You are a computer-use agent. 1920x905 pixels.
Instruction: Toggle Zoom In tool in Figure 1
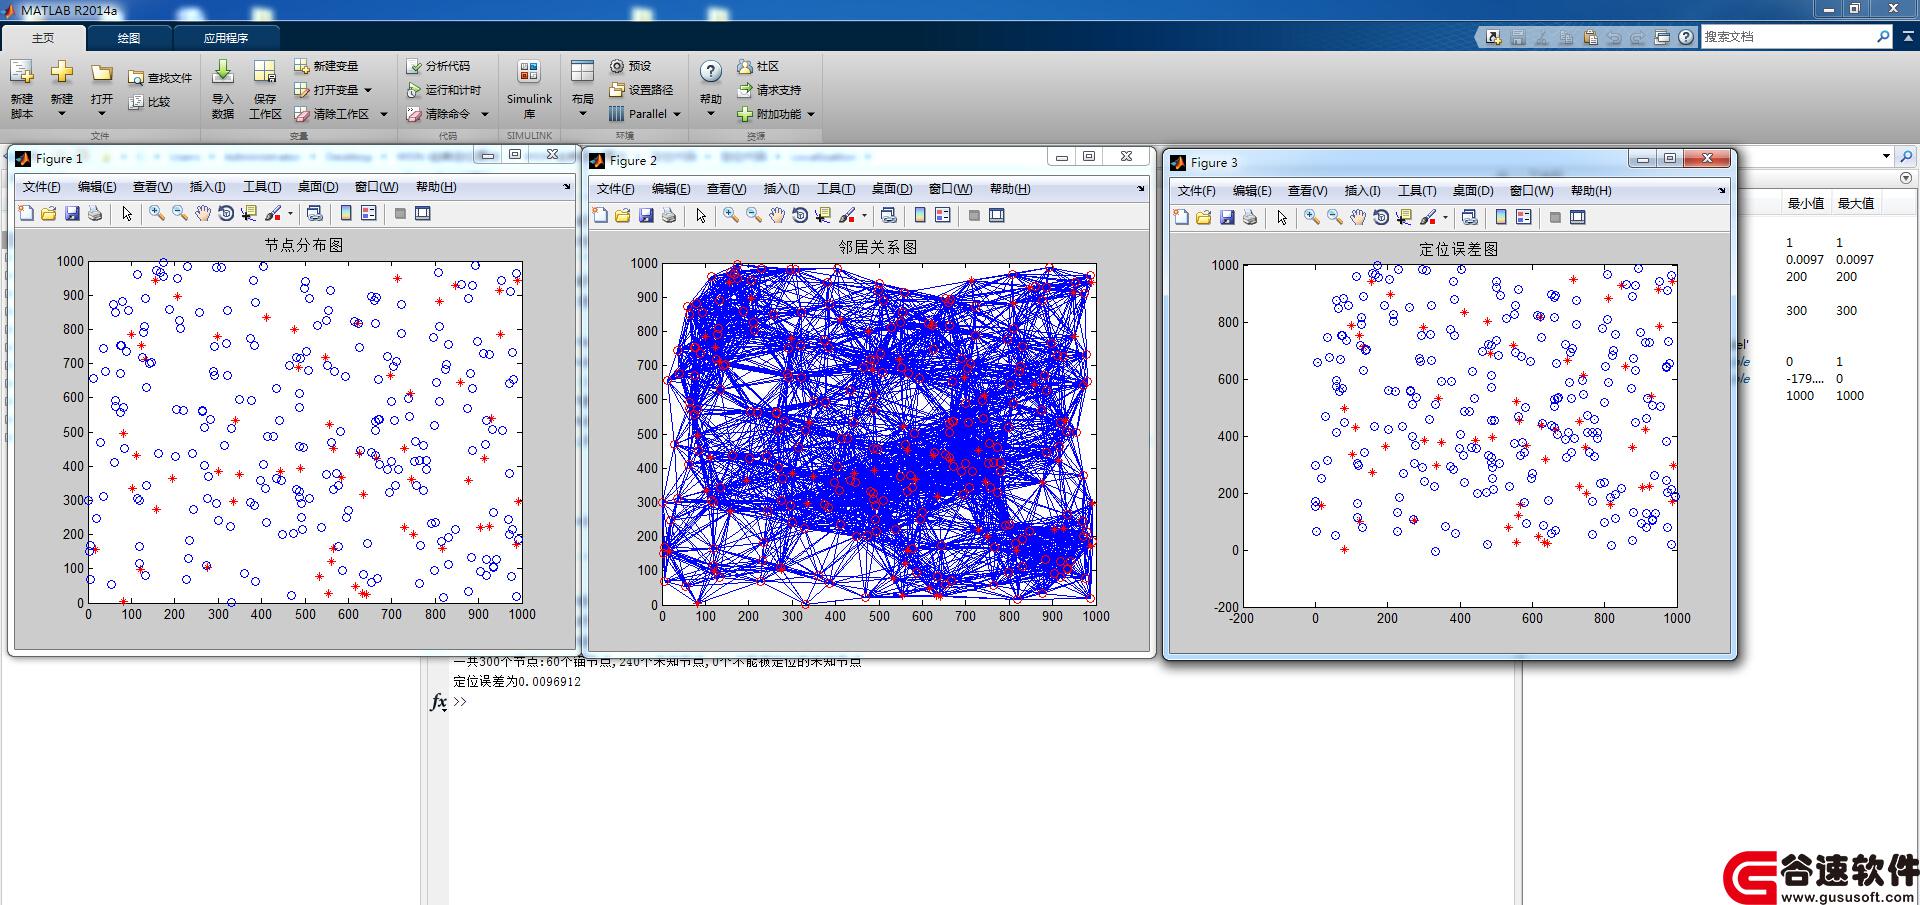tap(157, 213)
